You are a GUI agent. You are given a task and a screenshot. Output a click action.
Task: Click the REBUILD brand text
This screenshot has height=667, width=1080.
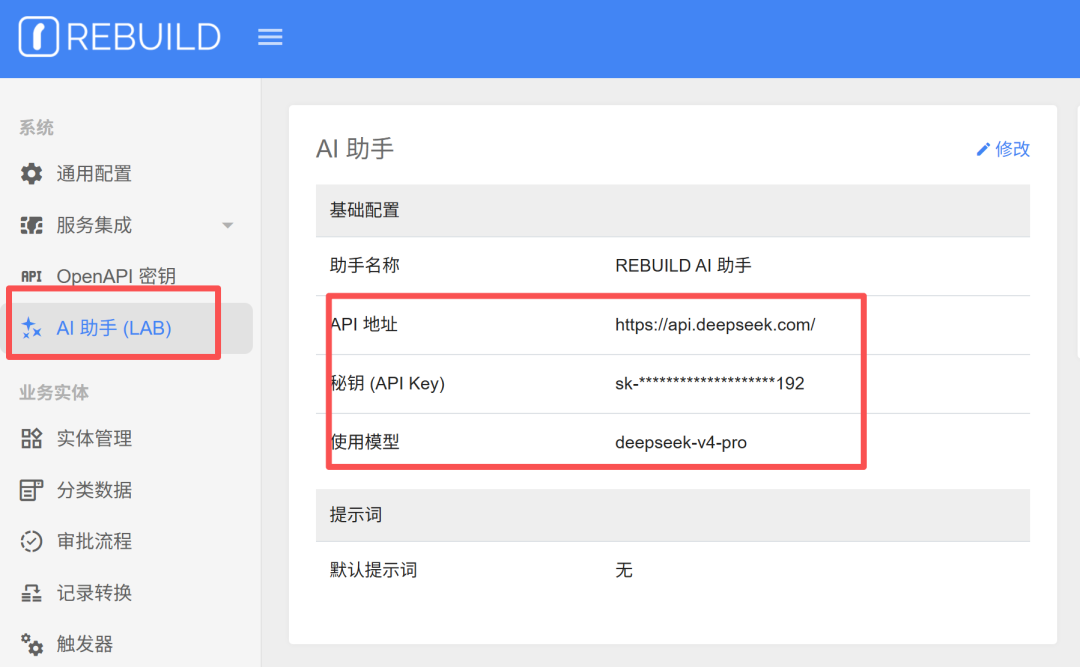143,37
